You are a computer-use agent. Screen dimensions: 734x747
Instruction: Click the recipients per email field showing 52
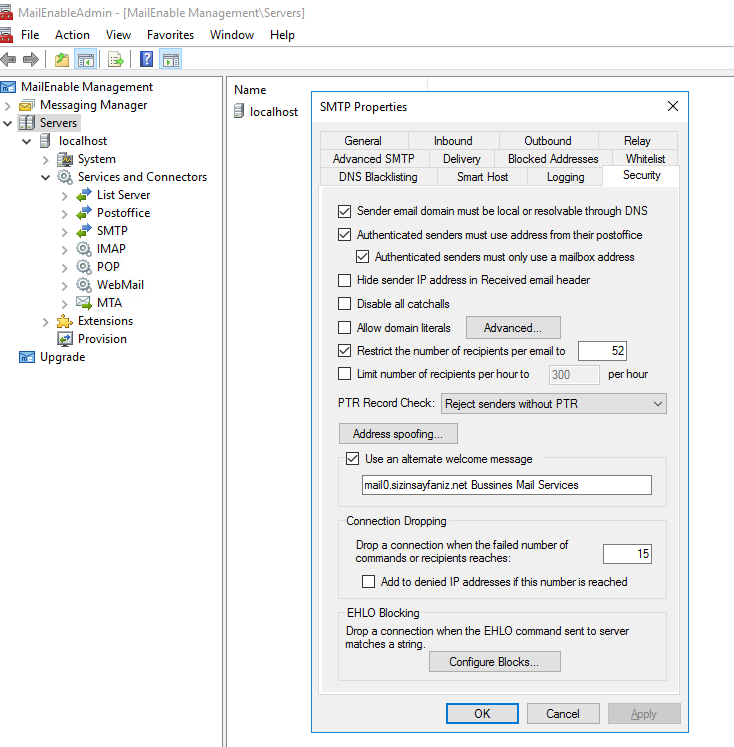click(602, 351)
